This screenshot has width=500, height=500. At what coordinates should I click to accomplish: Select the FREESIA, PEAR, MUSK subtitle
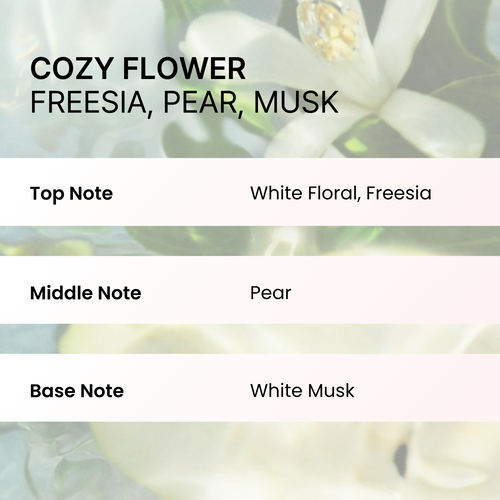(x=184, y=102)
